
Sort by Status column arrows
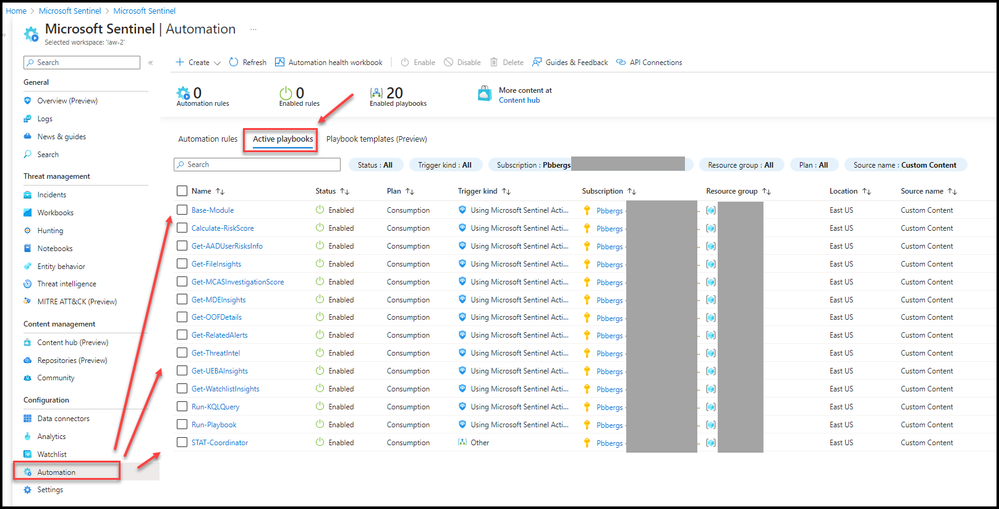pos(345,191)
